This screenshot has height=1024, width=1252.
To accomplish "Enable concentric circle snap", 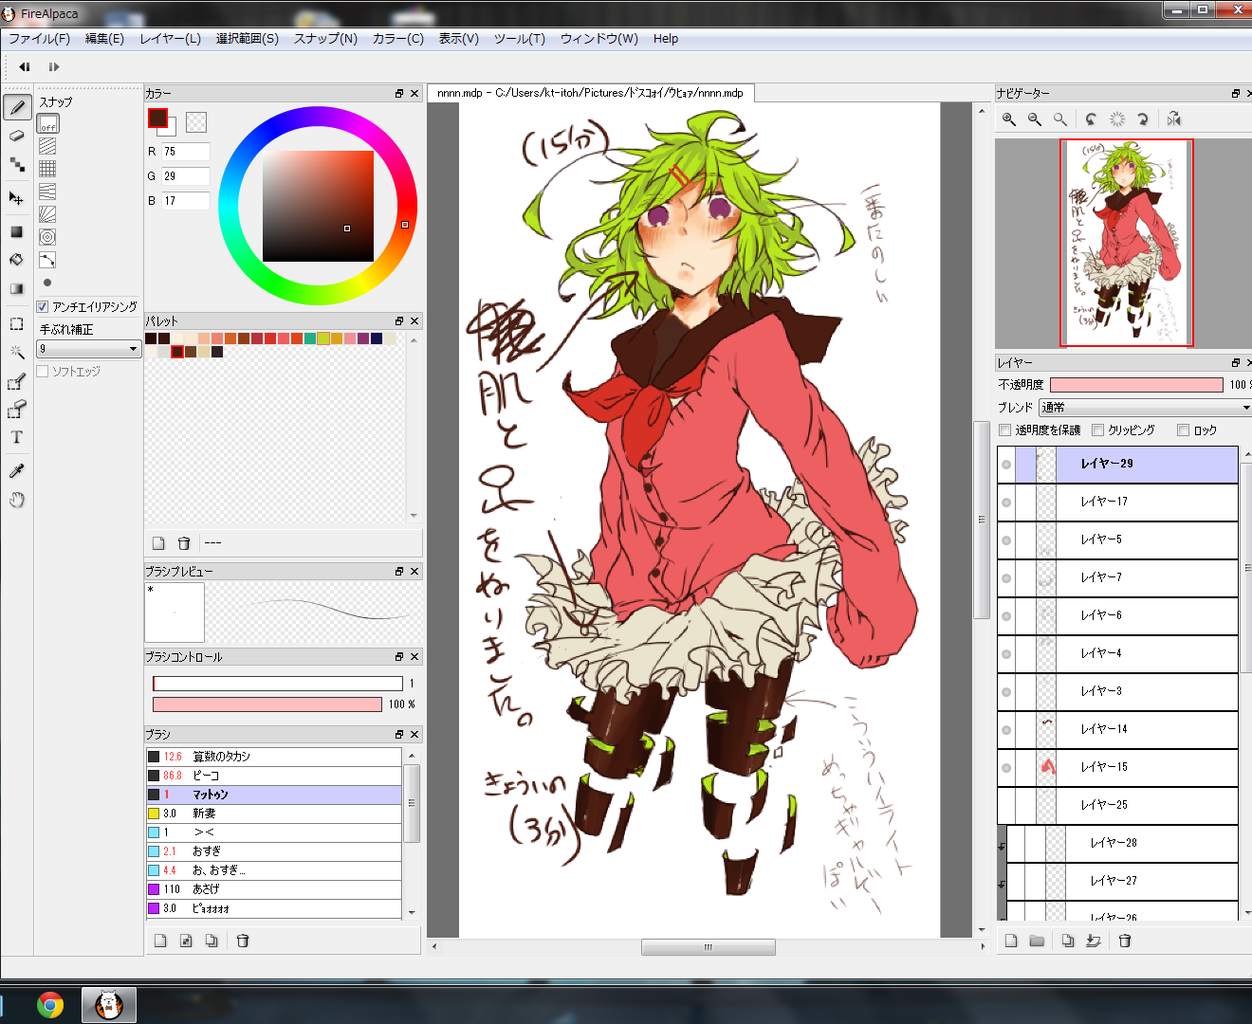I will tap(48, 237).
